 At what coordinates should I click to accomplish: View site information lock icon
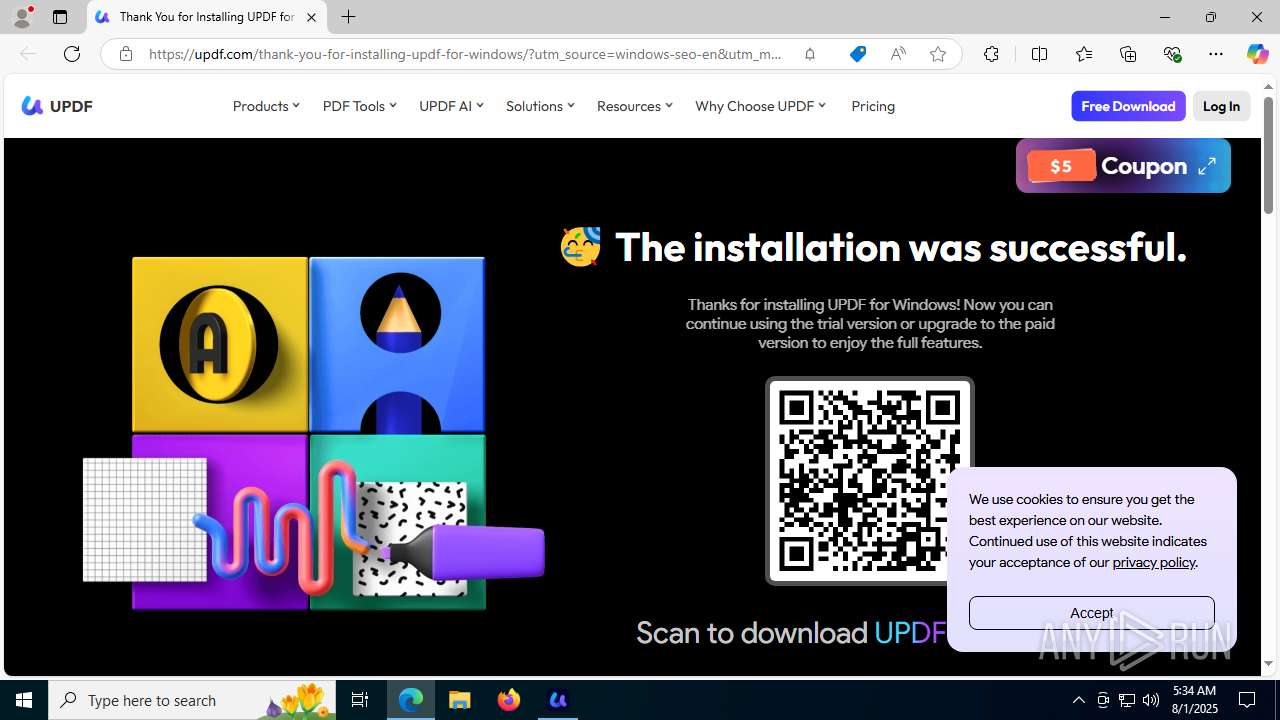pos(125,54)
